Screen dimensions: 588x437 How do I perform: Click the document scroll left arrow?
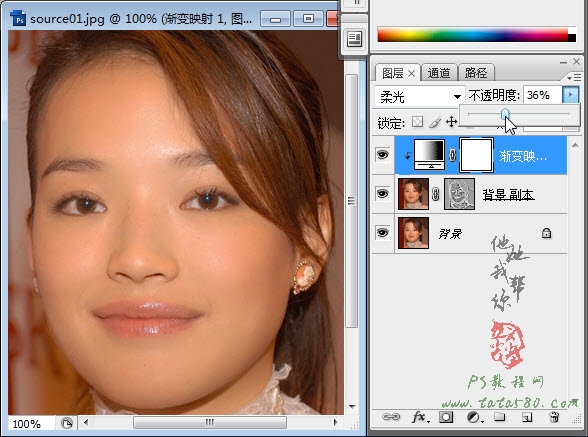tap(86, 423)
